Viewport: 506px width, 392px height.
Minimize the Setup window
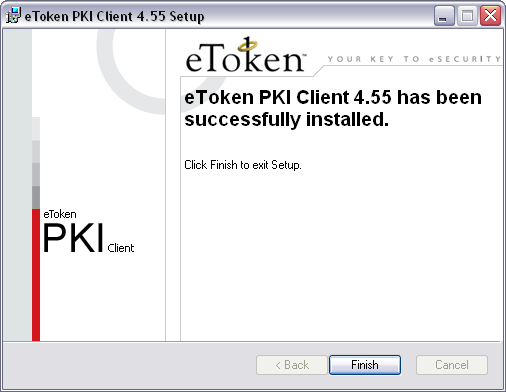[444, 16]
